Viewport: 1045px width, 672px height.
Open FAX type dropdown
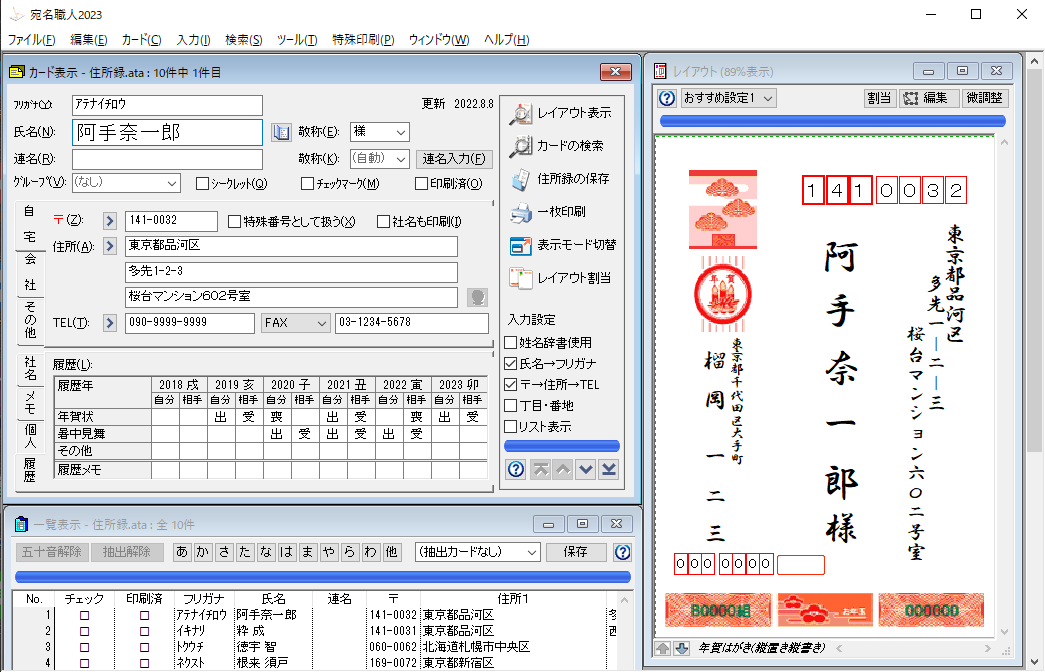[x=295, y=323]
